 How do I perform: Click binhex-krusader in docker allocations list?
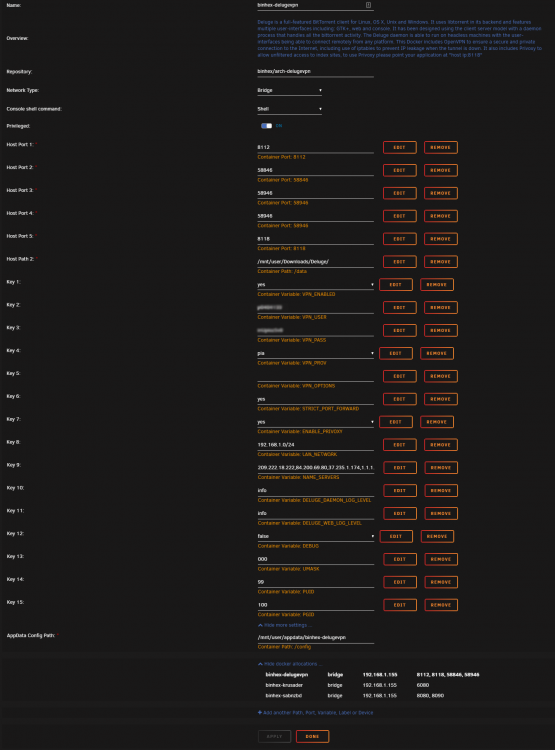pos(284,685)
